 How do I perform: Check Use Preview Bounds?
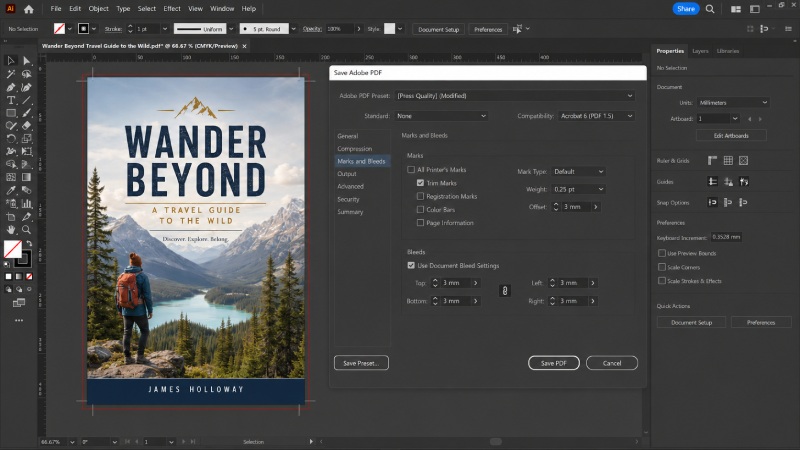(x=662, y=253)
